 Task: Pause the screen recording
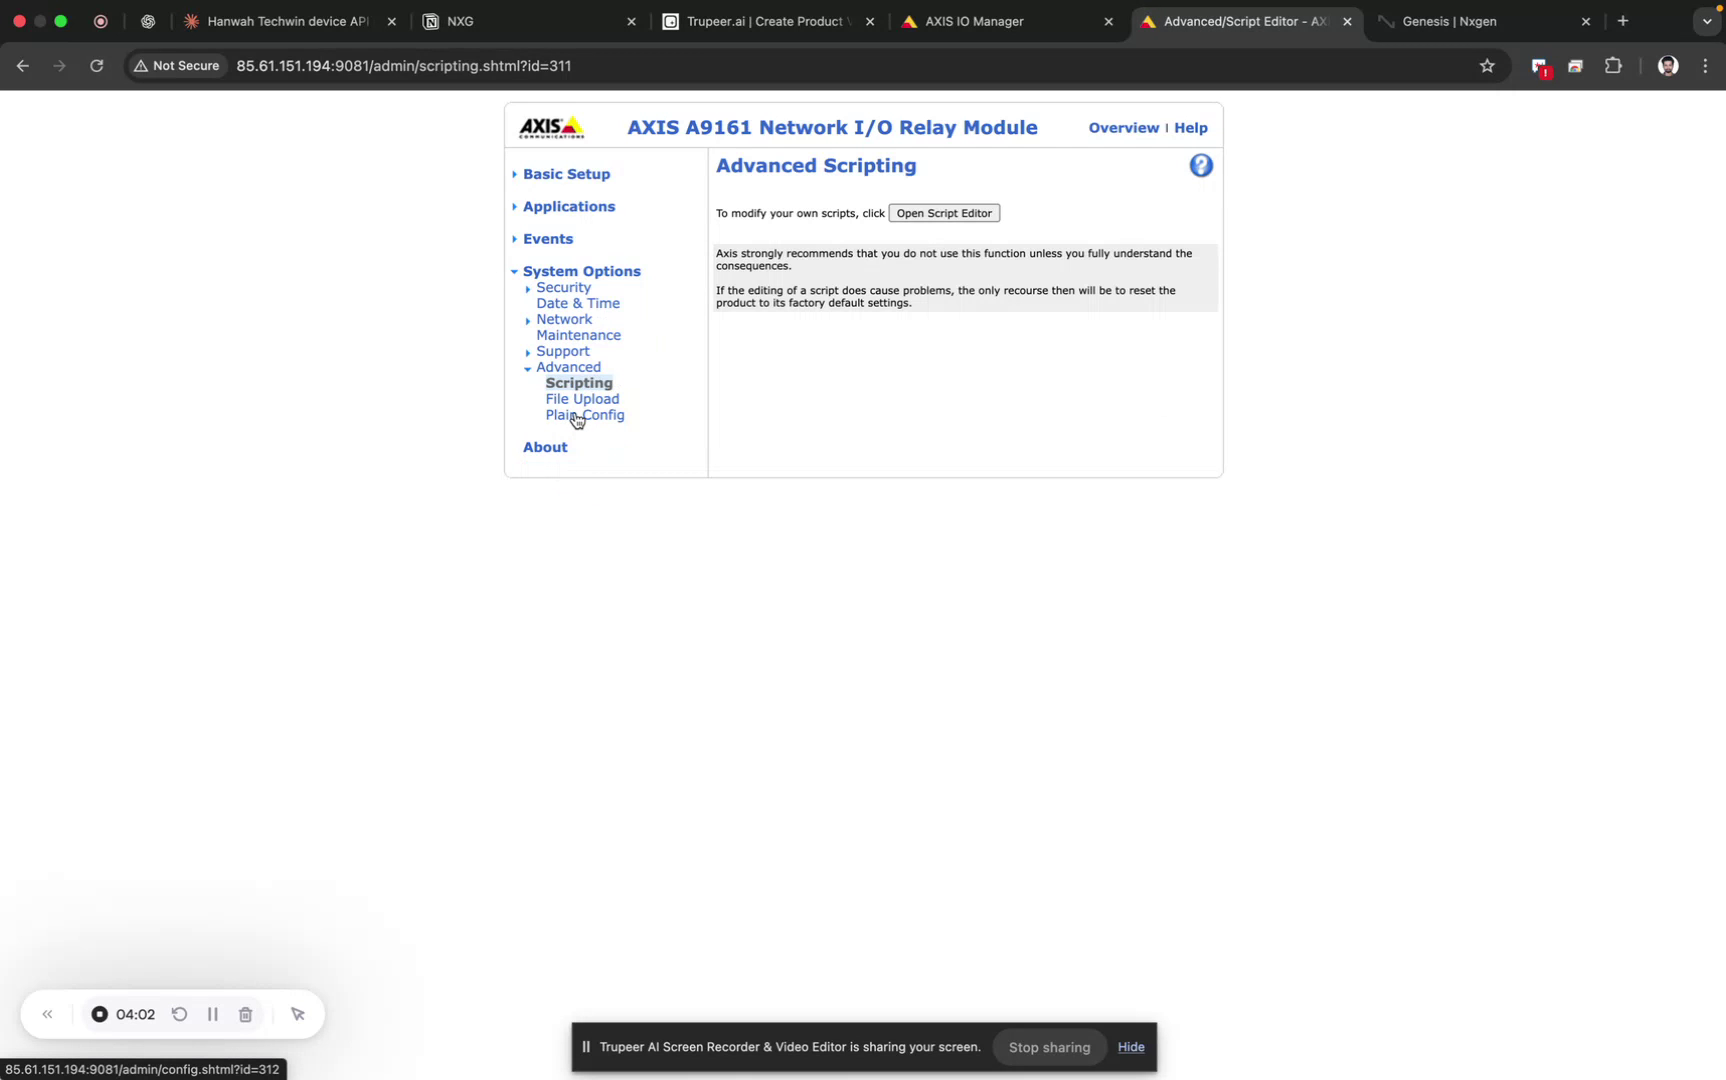[212, 1013]
